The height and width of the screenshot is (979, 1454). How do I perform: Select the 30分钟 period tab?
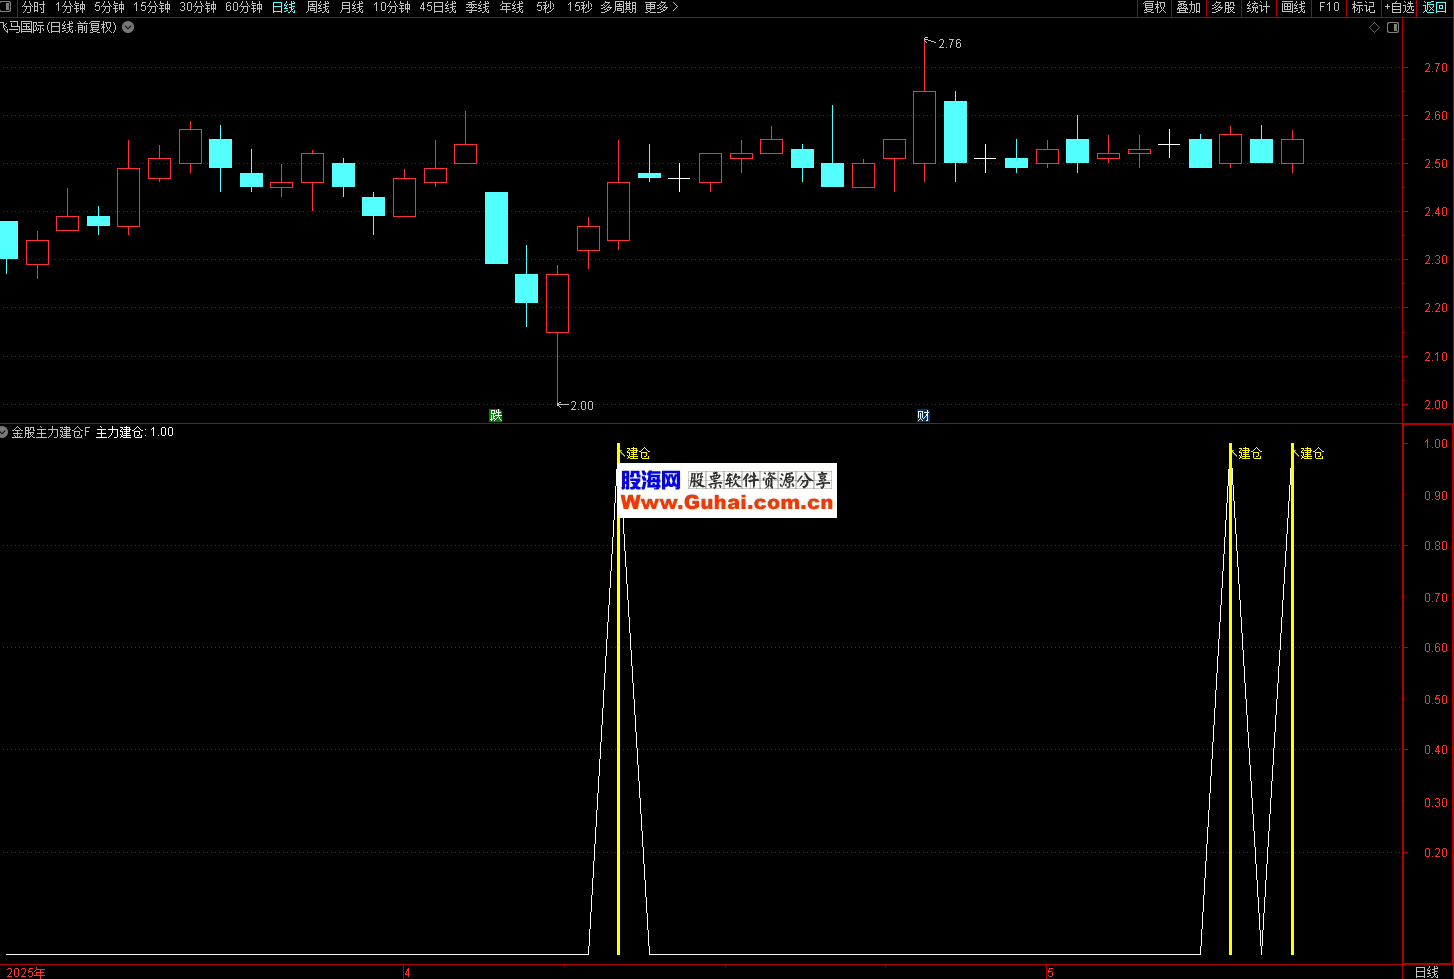pos(198,7)
